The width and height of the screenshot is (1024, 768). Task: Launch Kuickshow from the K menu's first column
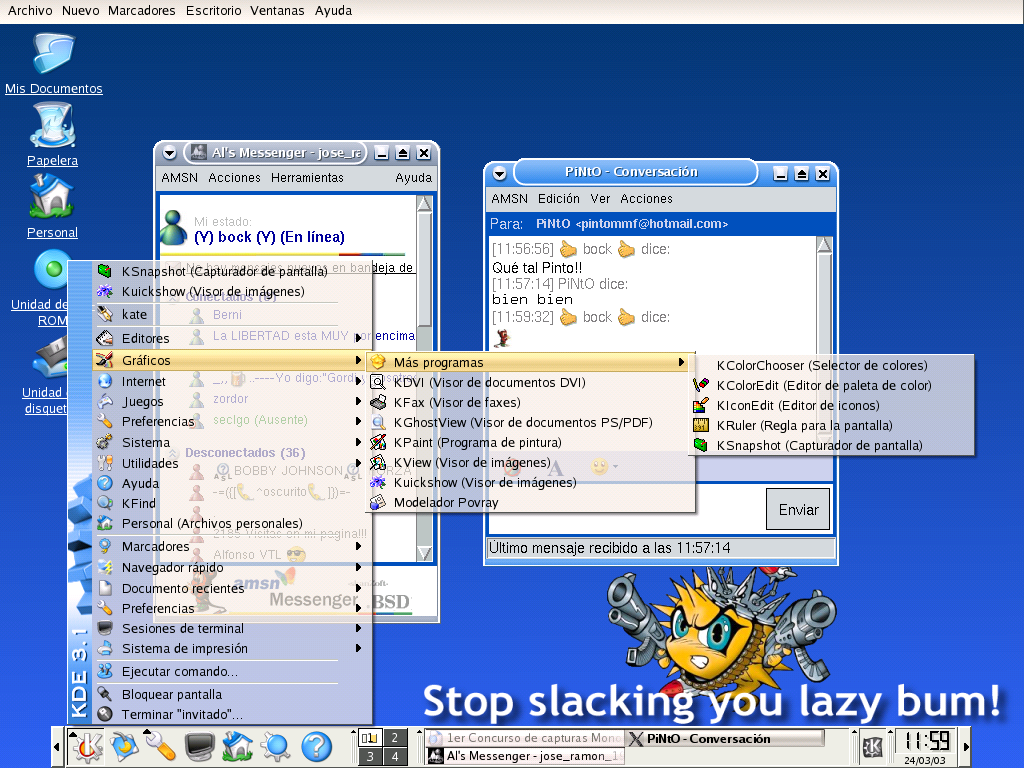click(233, 291)
